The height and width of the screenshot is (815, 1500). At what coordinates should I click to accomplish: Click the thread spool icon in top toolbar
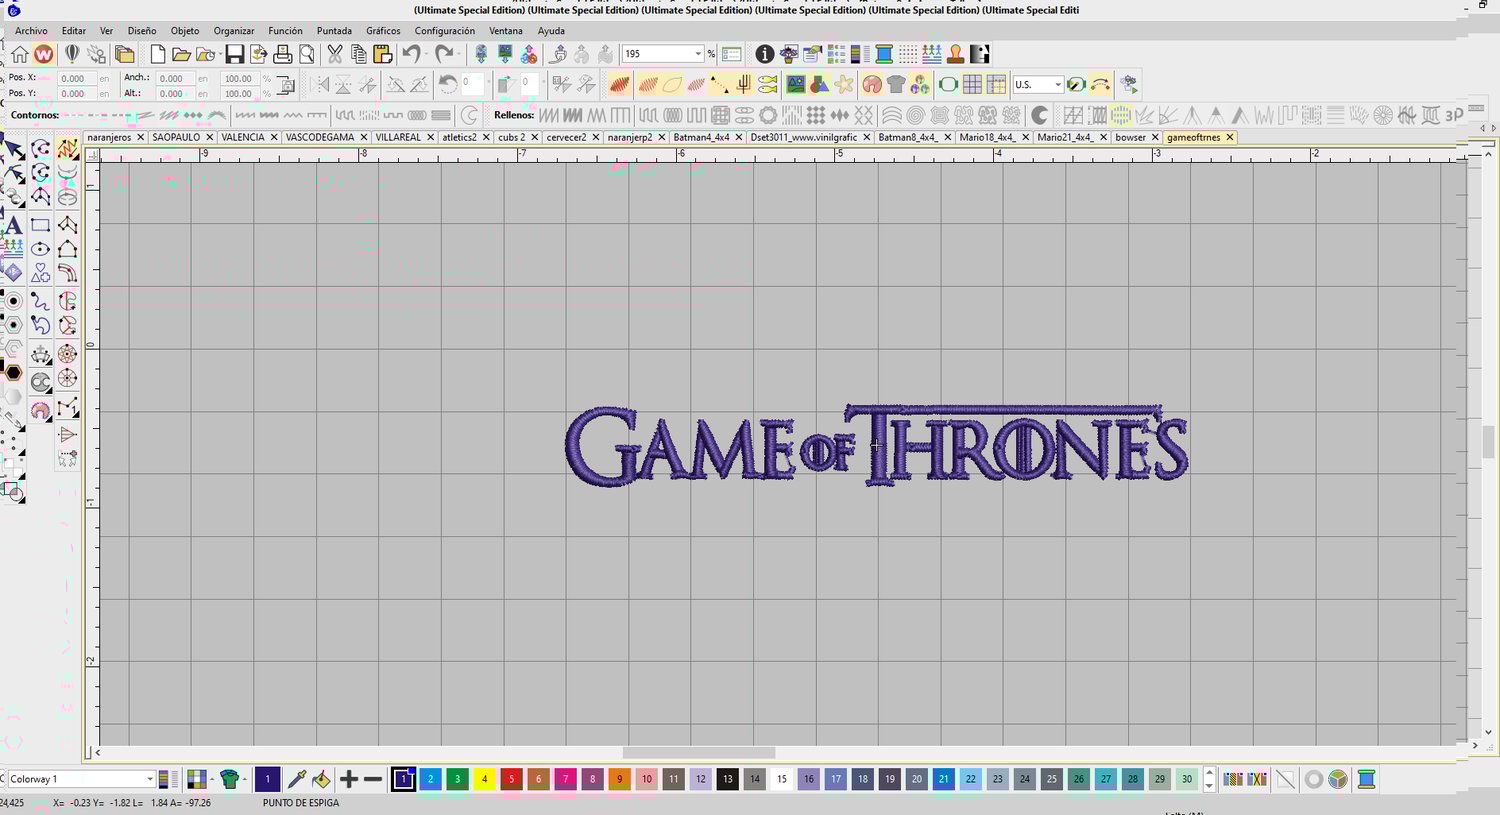coord(884,54)
